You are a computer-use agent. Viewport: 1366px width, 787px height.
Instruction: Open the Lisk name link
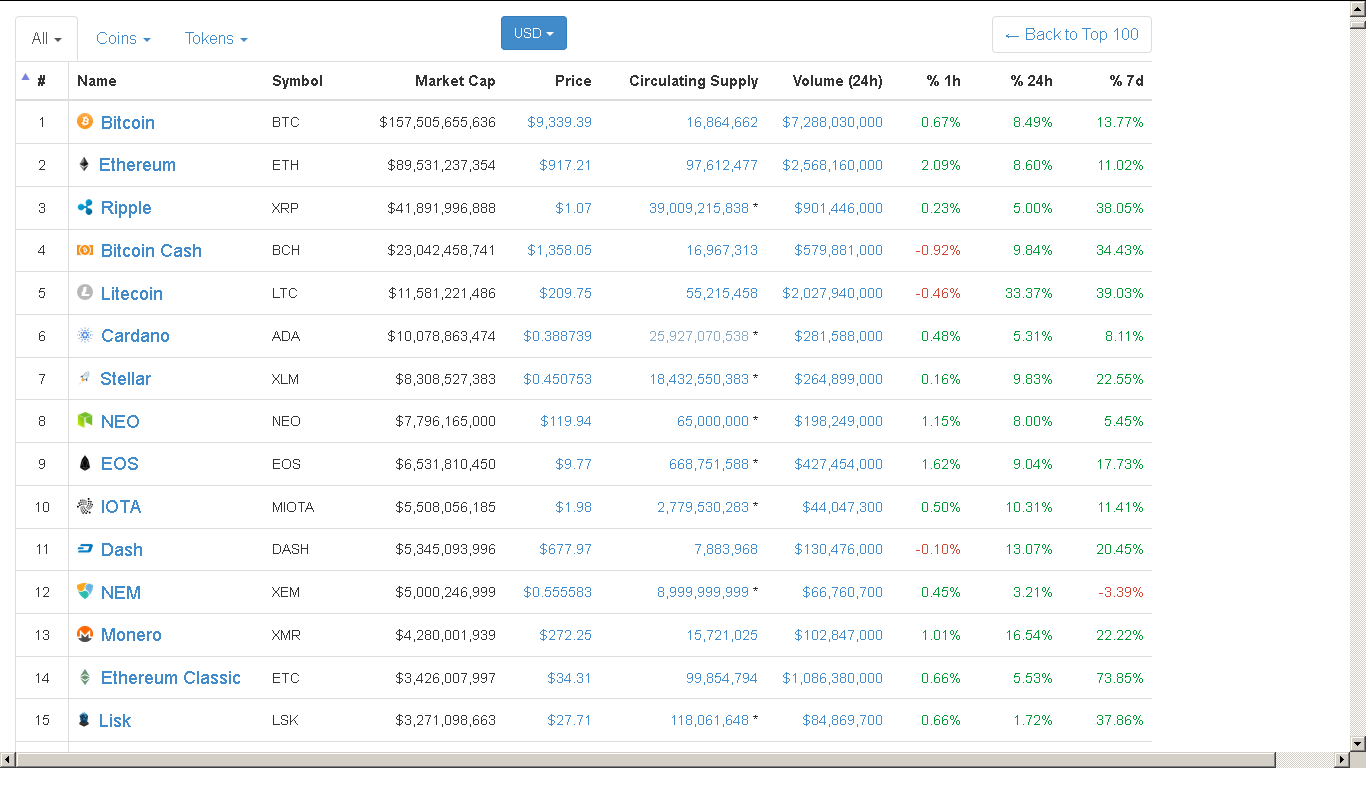tap(115, 720)
